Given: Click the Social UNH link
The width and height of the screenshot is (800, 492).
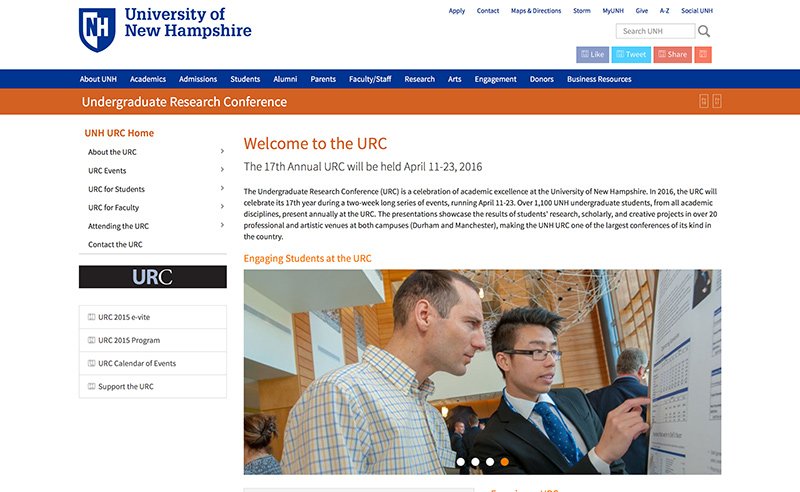Looking at the screenshot, I should point(696,11).
